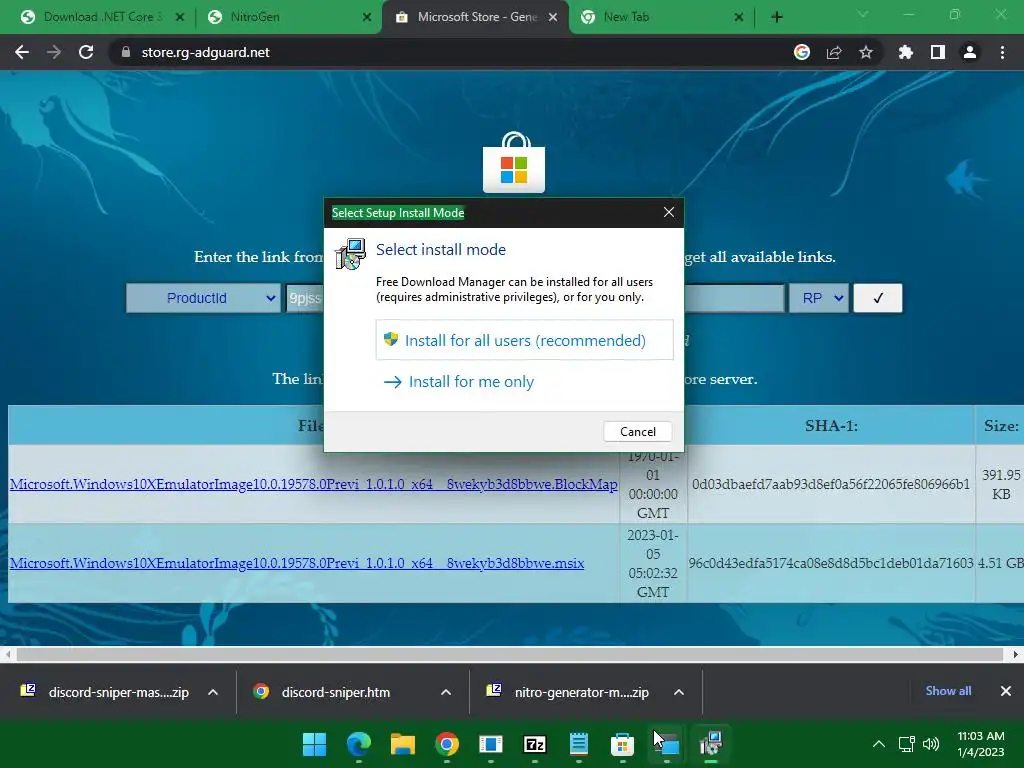Viewport: 1024px width, 768px height.
Task: Launch Microsoft Edge from taskbar
Action: click(359, 744)
